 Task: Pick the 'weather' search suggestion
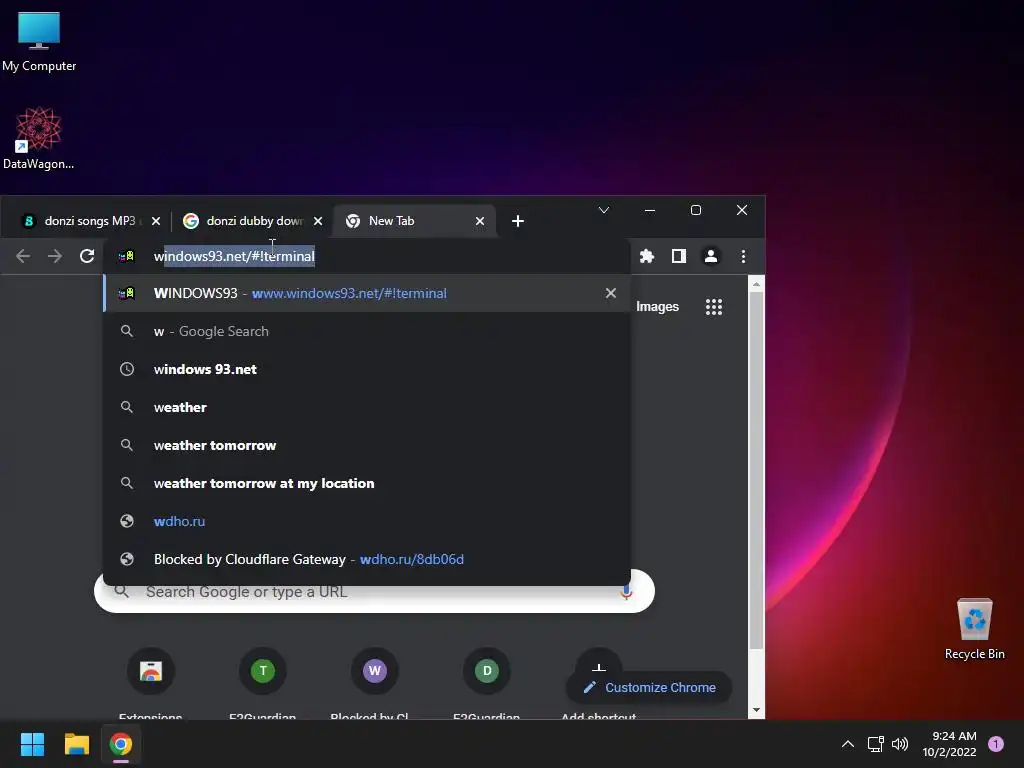click(367, 407)
